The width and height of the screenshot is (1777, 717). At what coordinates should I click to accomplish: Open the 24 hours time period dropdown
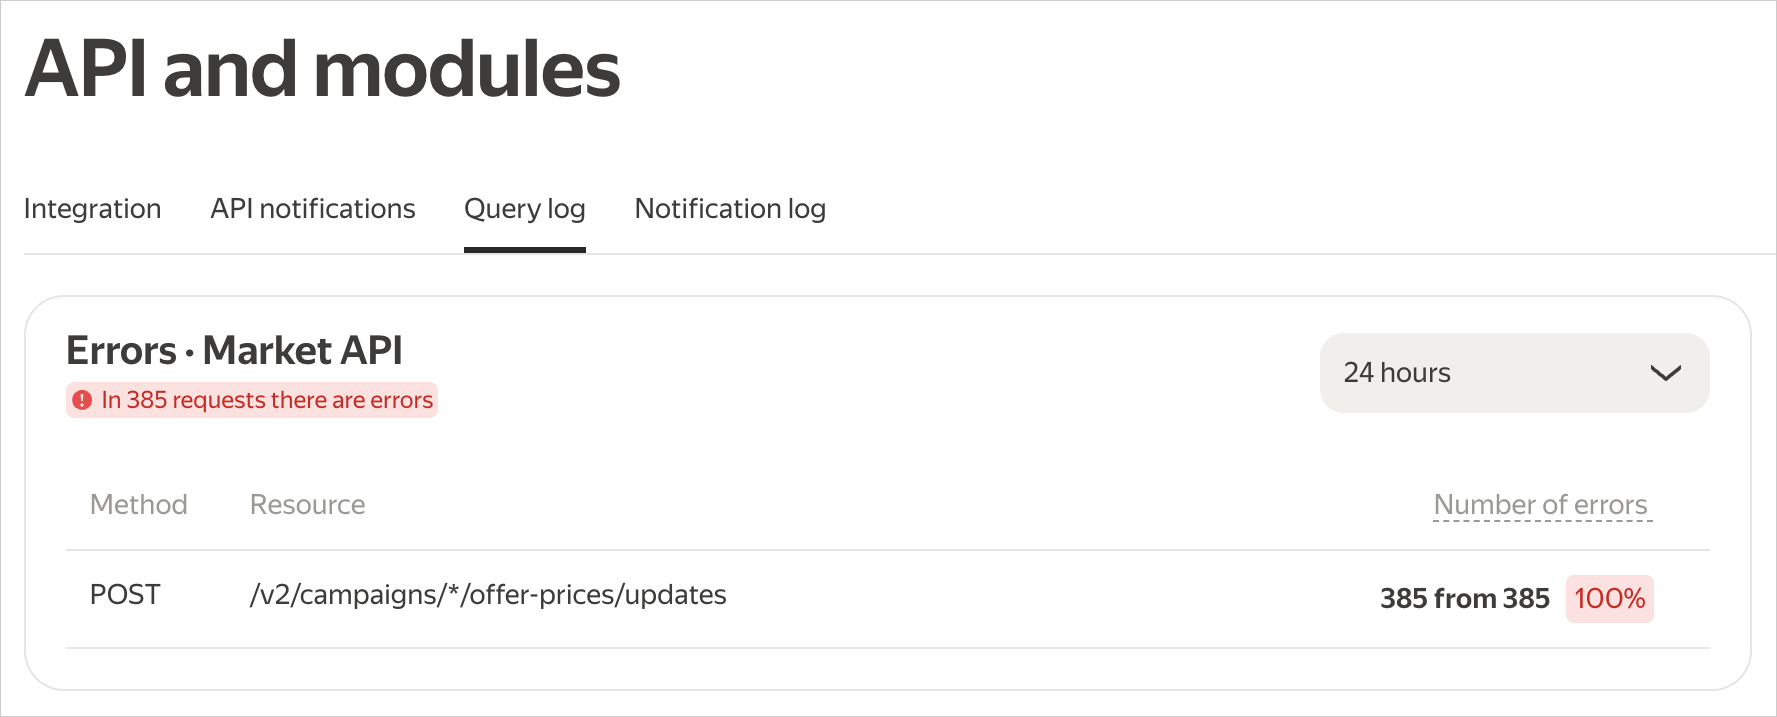[1514, 373]
